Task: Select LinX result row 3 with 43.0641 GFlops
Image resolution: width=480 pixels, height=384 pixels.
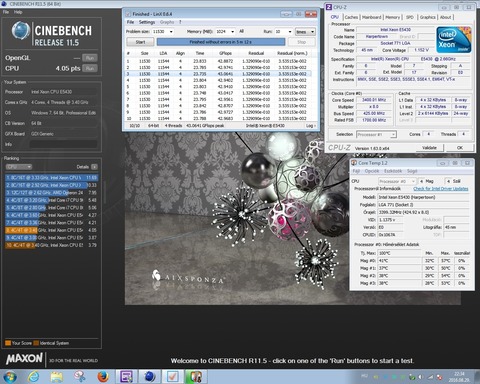Action: click(x=219, y=74)
